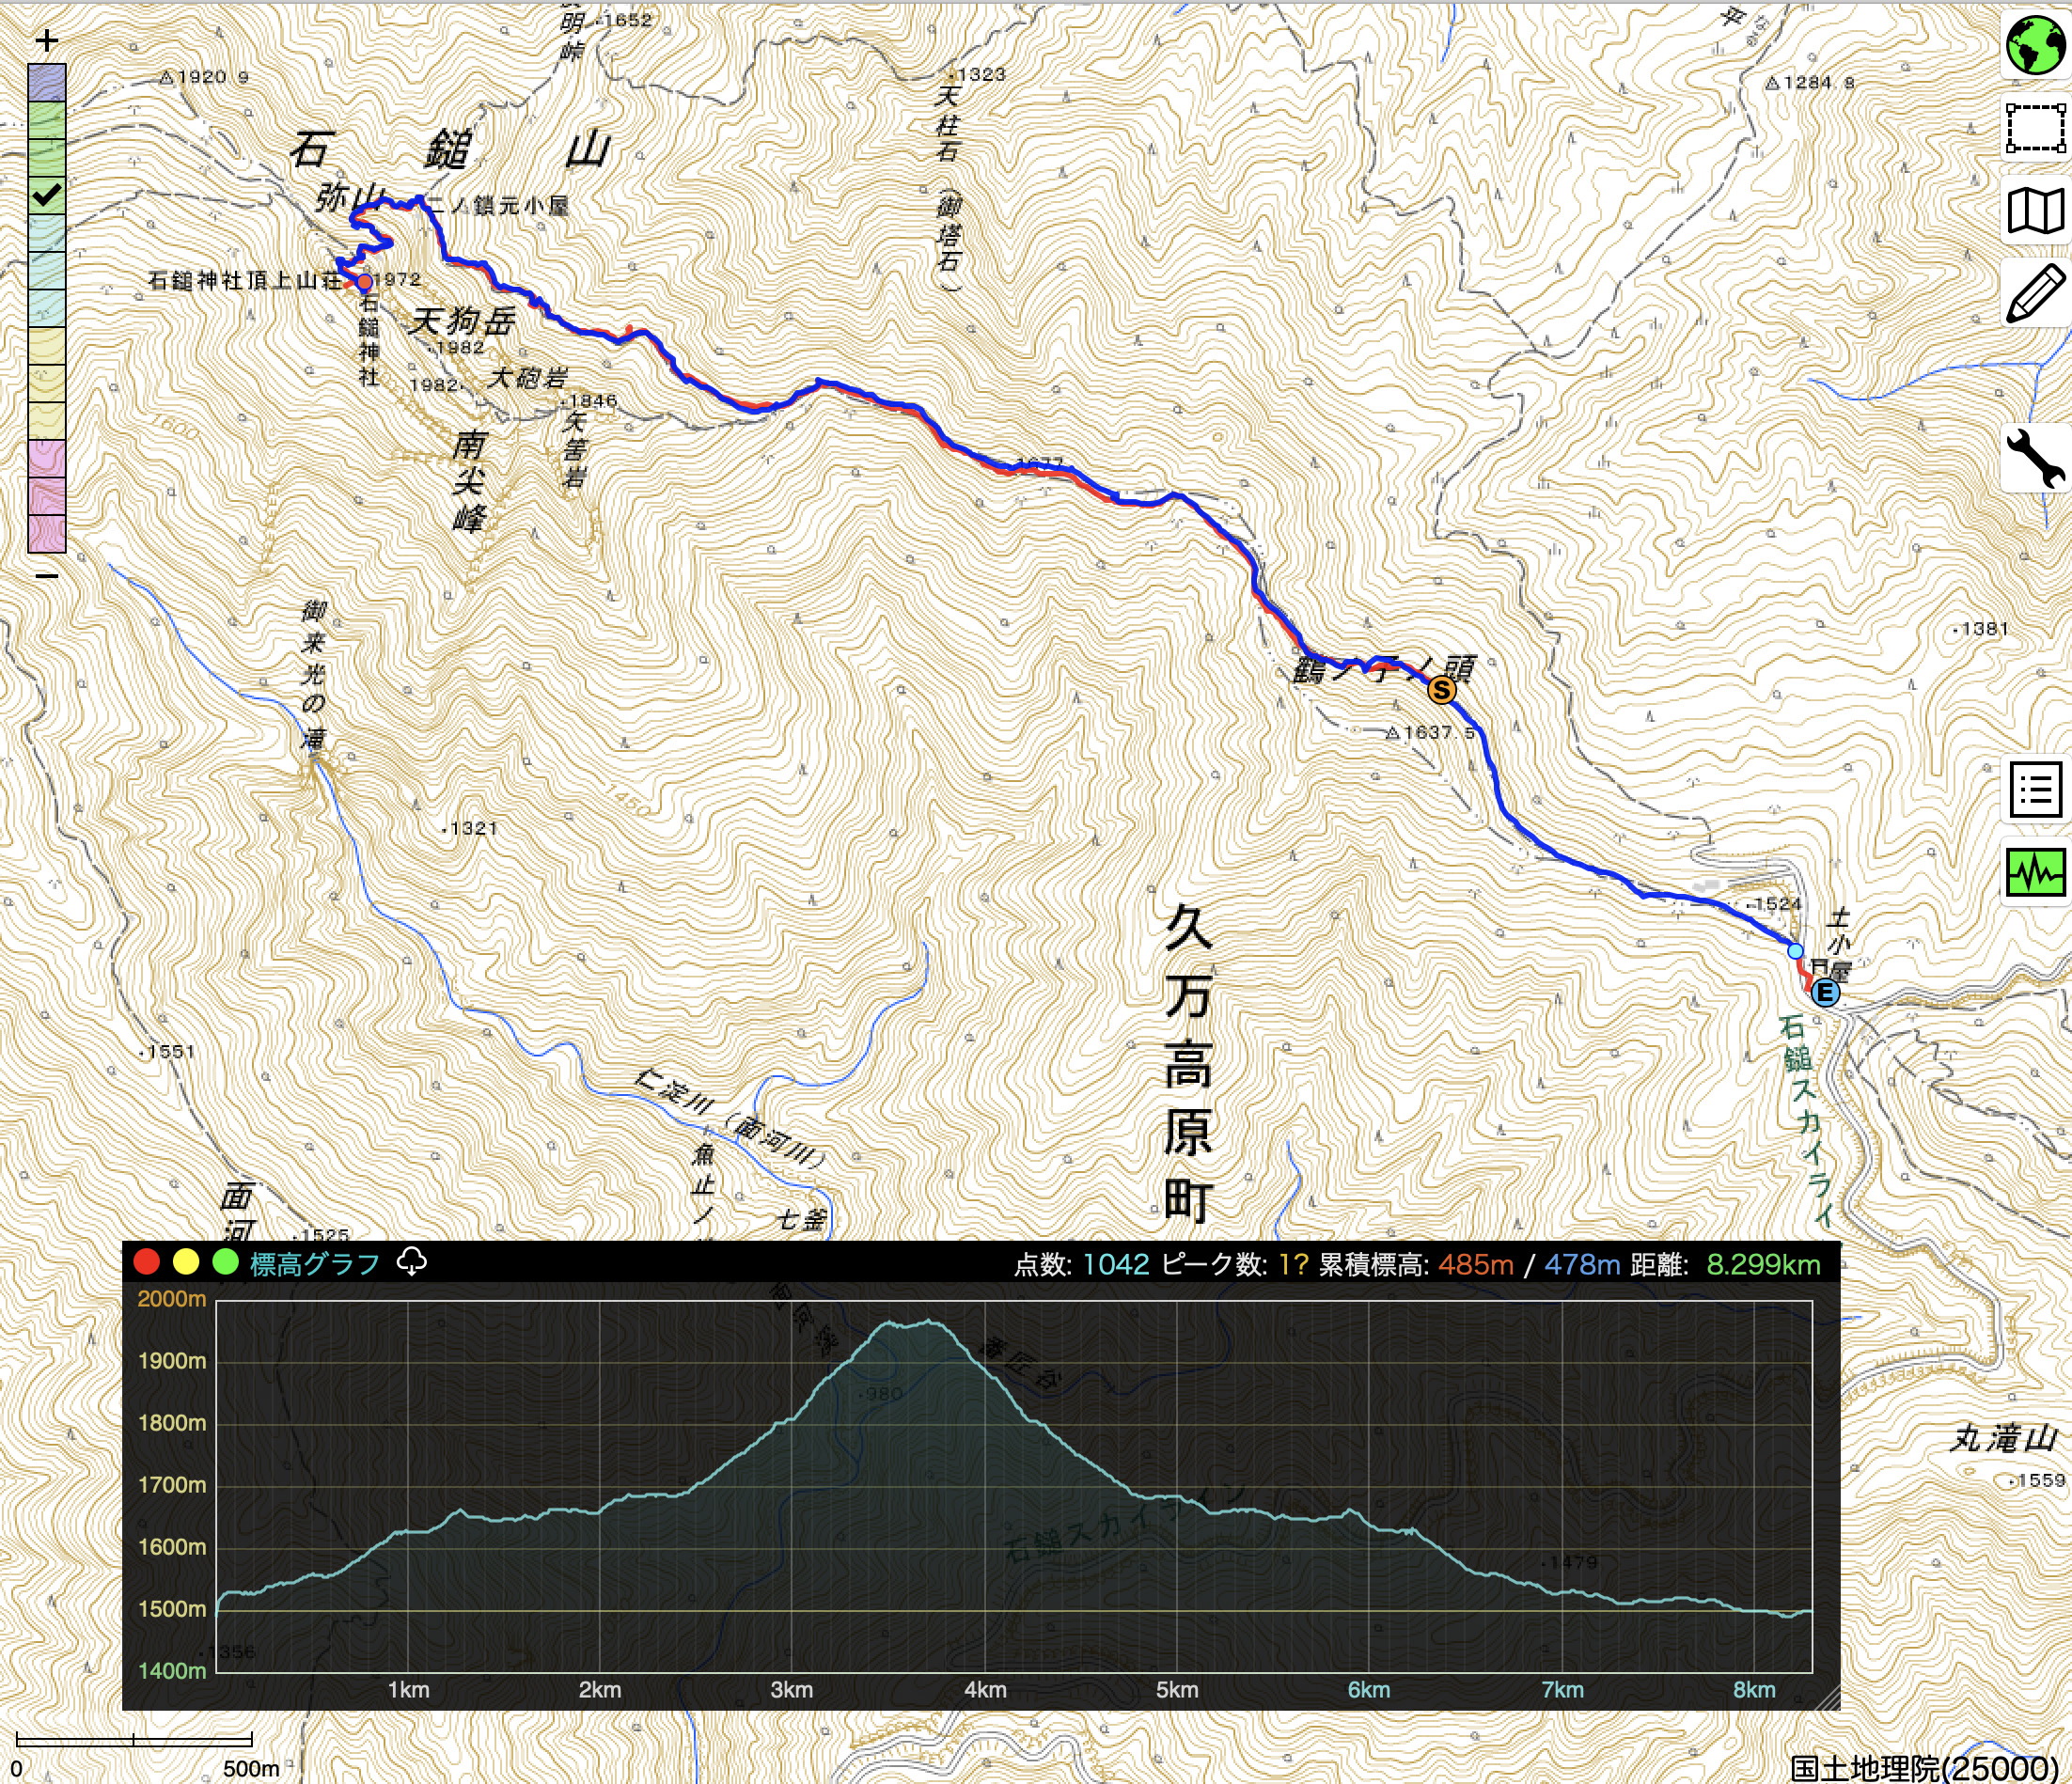Click the cloud download icon

pyautogui.click(x=411, y=1262)
